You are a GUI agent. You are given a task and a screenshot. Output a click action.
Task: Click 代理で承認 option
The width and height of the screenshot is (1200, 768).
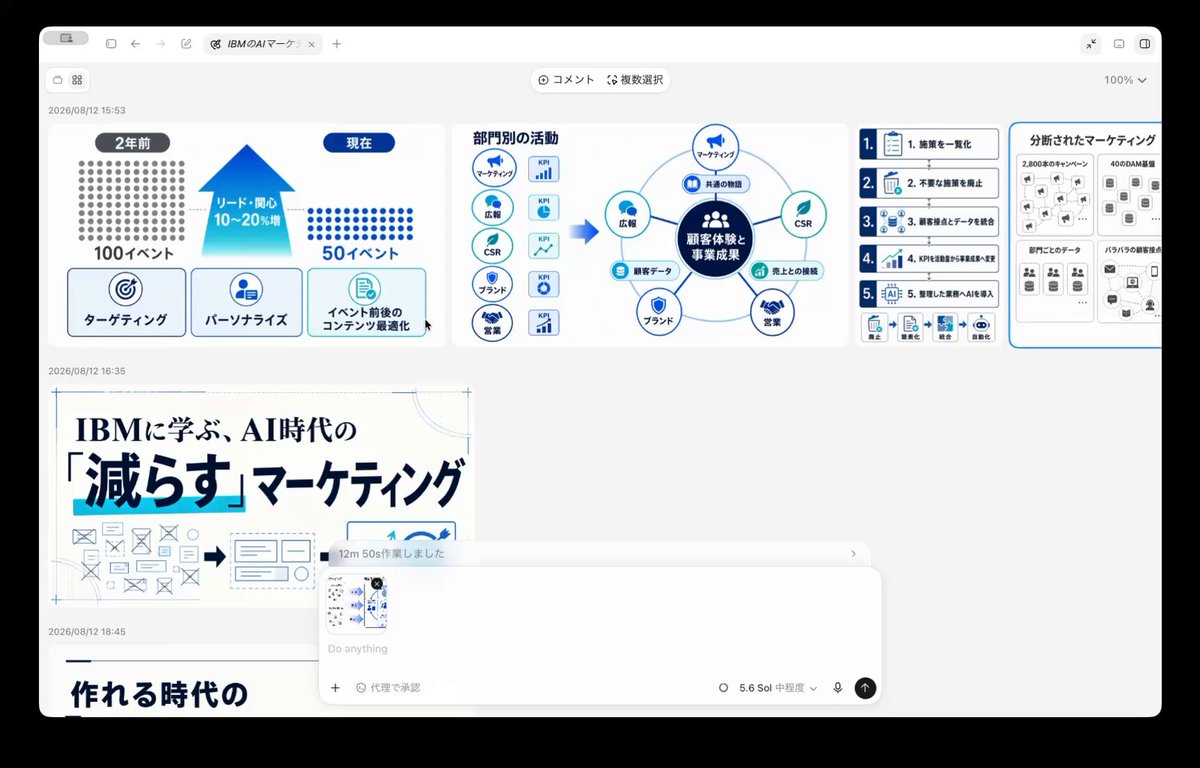388,688
